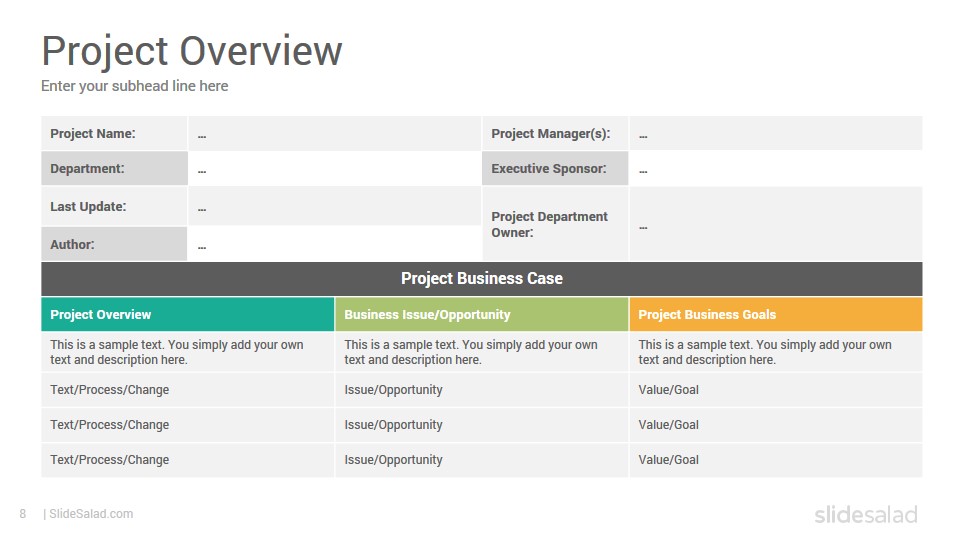Select the Last Update value cell
Screen dimensions: 960x540
334,206
